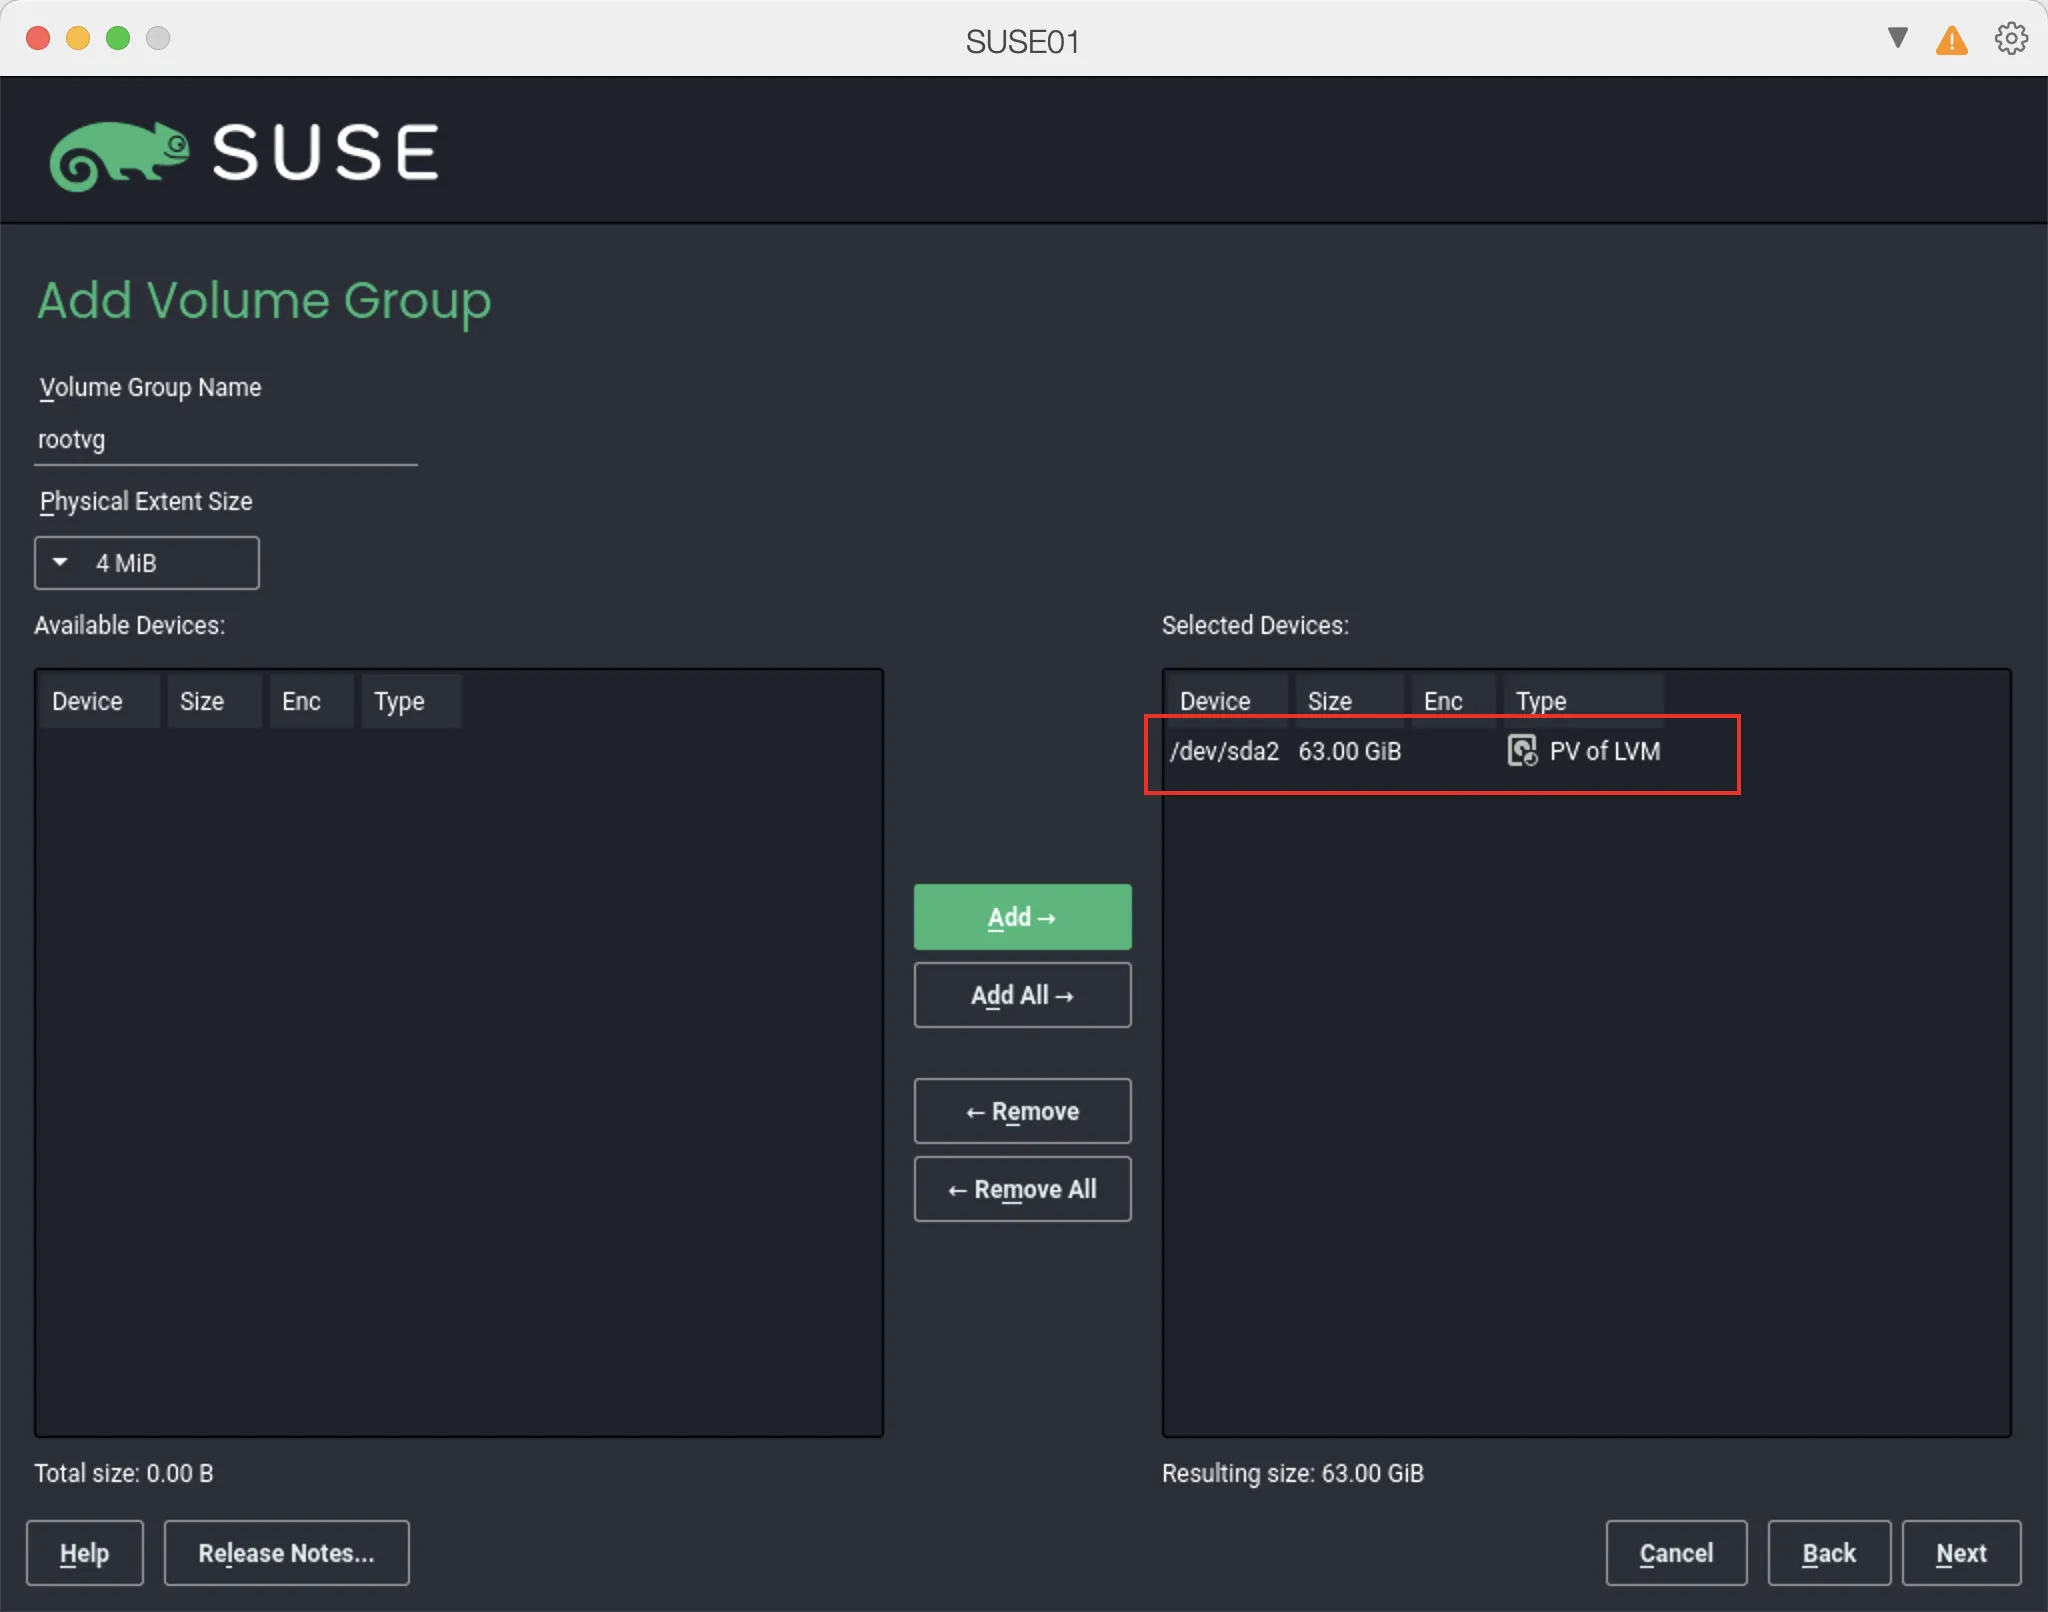Click the Device column header in Selected Devices
The height and width of the screenshot is (1612, 2048).
pos(1215,700)
